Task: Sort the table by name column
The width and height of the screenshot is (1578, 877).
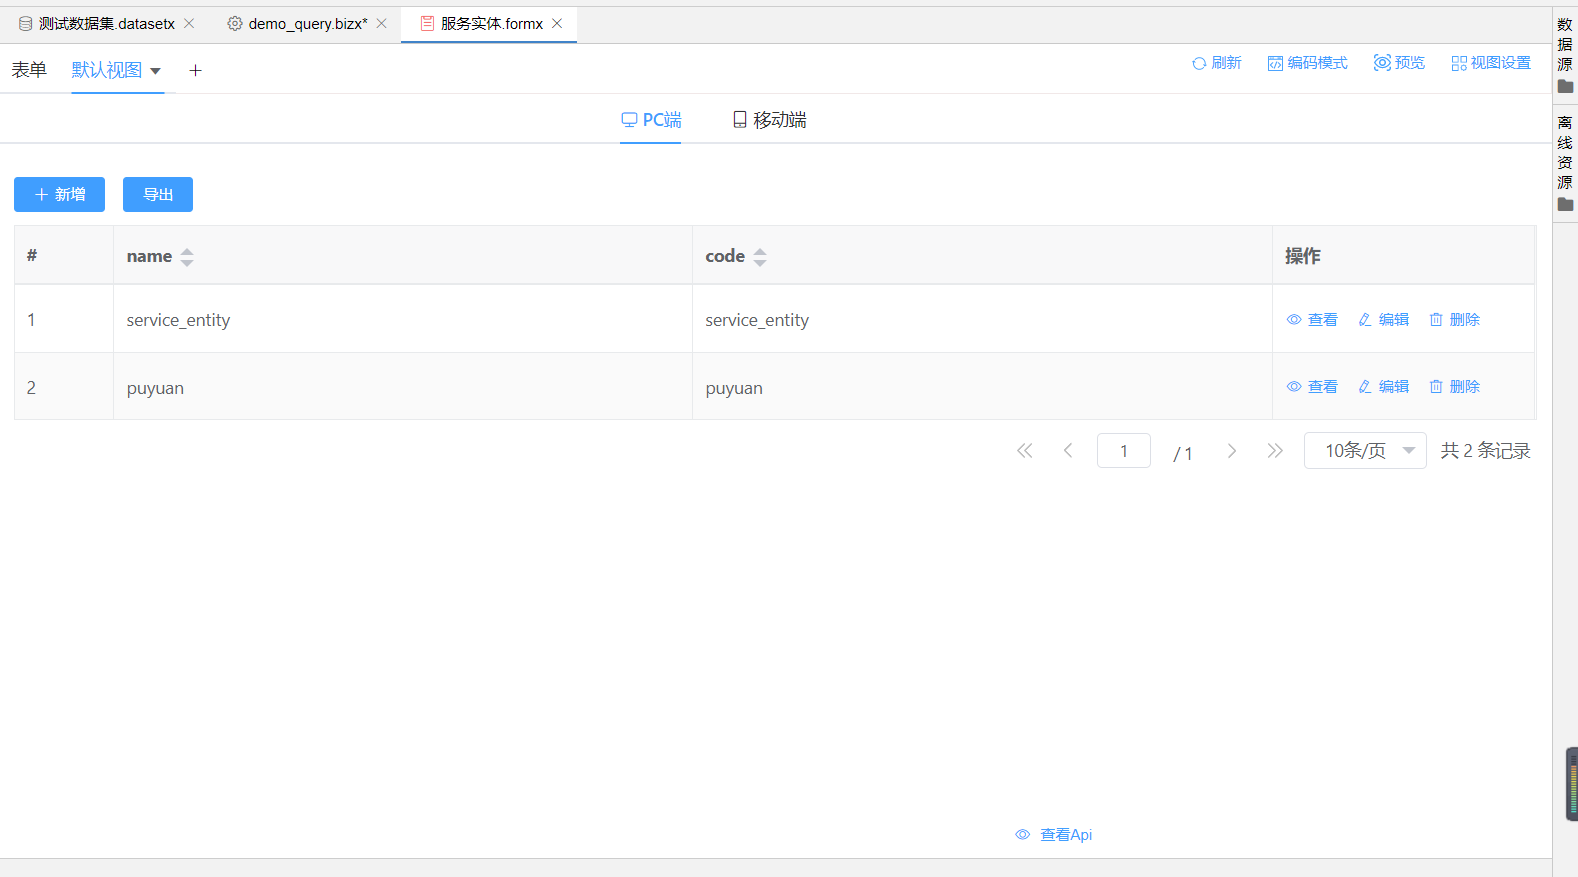Action: click(x=187, y=257)
